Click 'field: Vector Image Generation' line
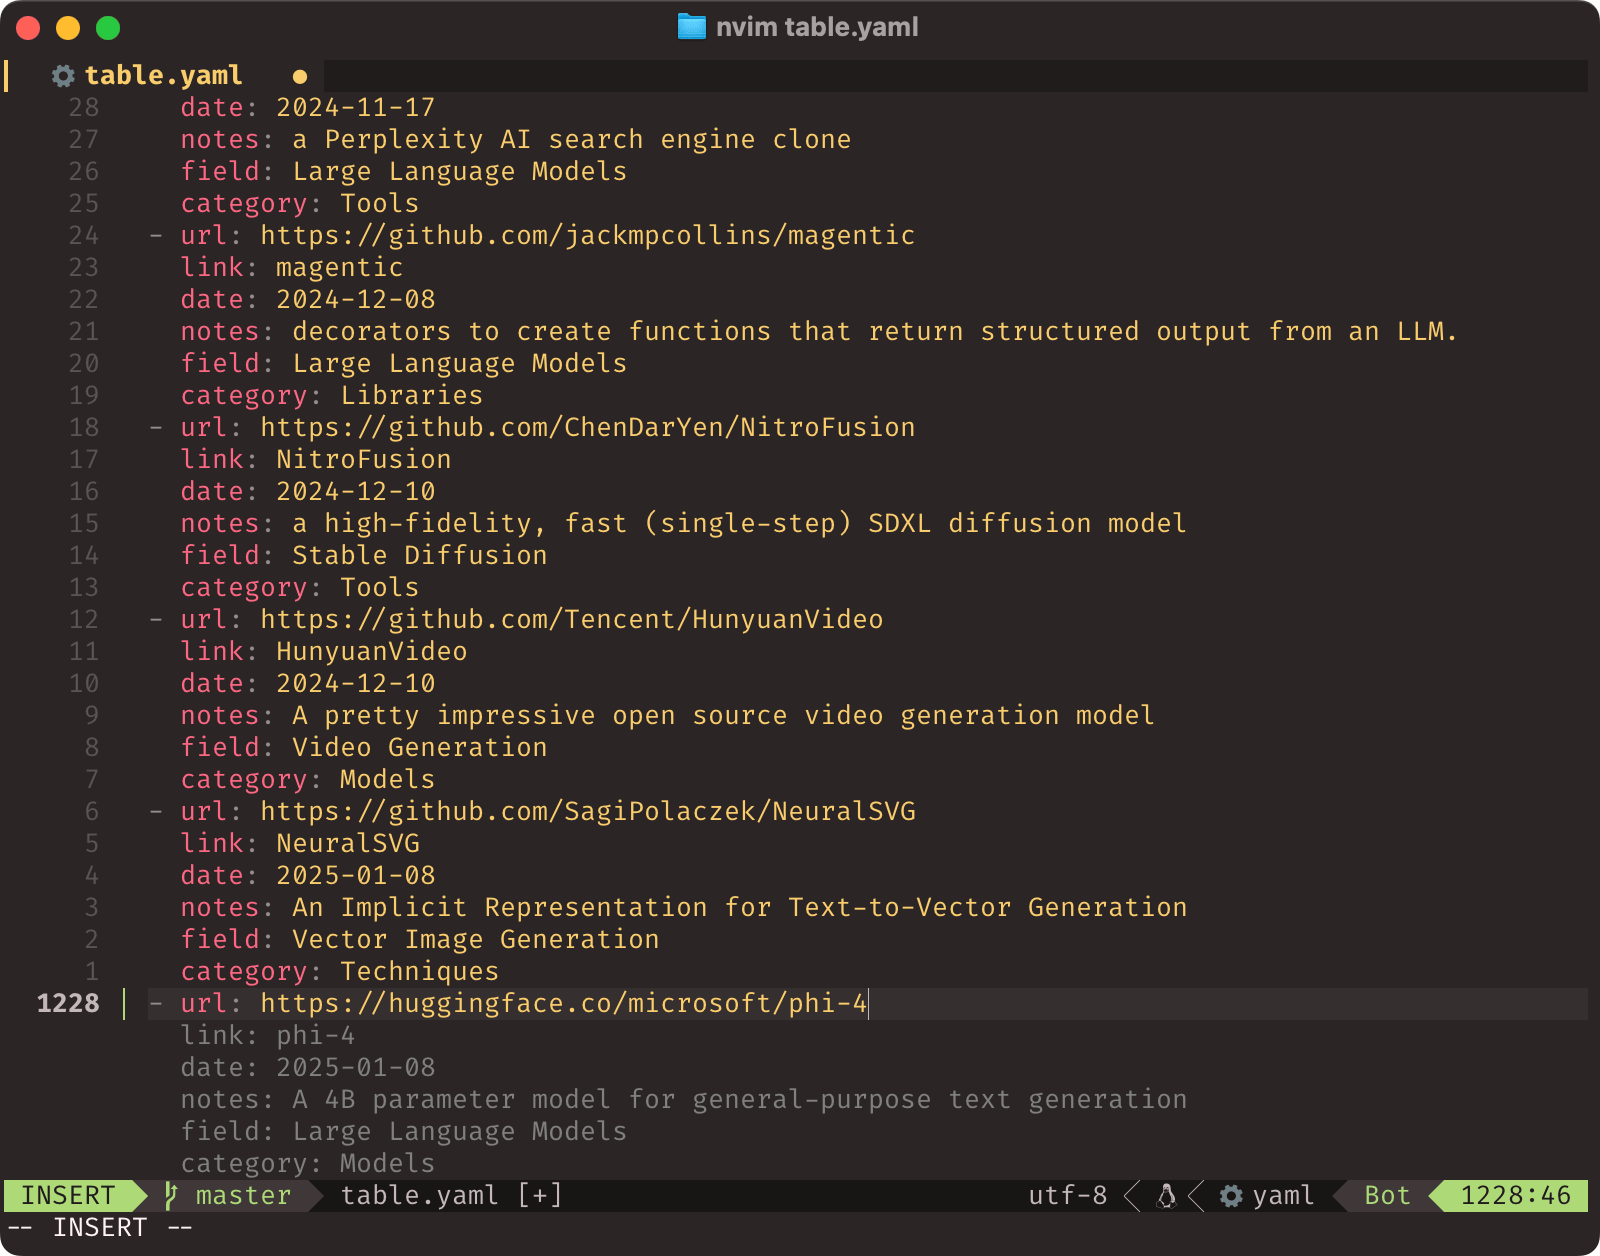1600x1256 pixels. [x=419, y=939]
